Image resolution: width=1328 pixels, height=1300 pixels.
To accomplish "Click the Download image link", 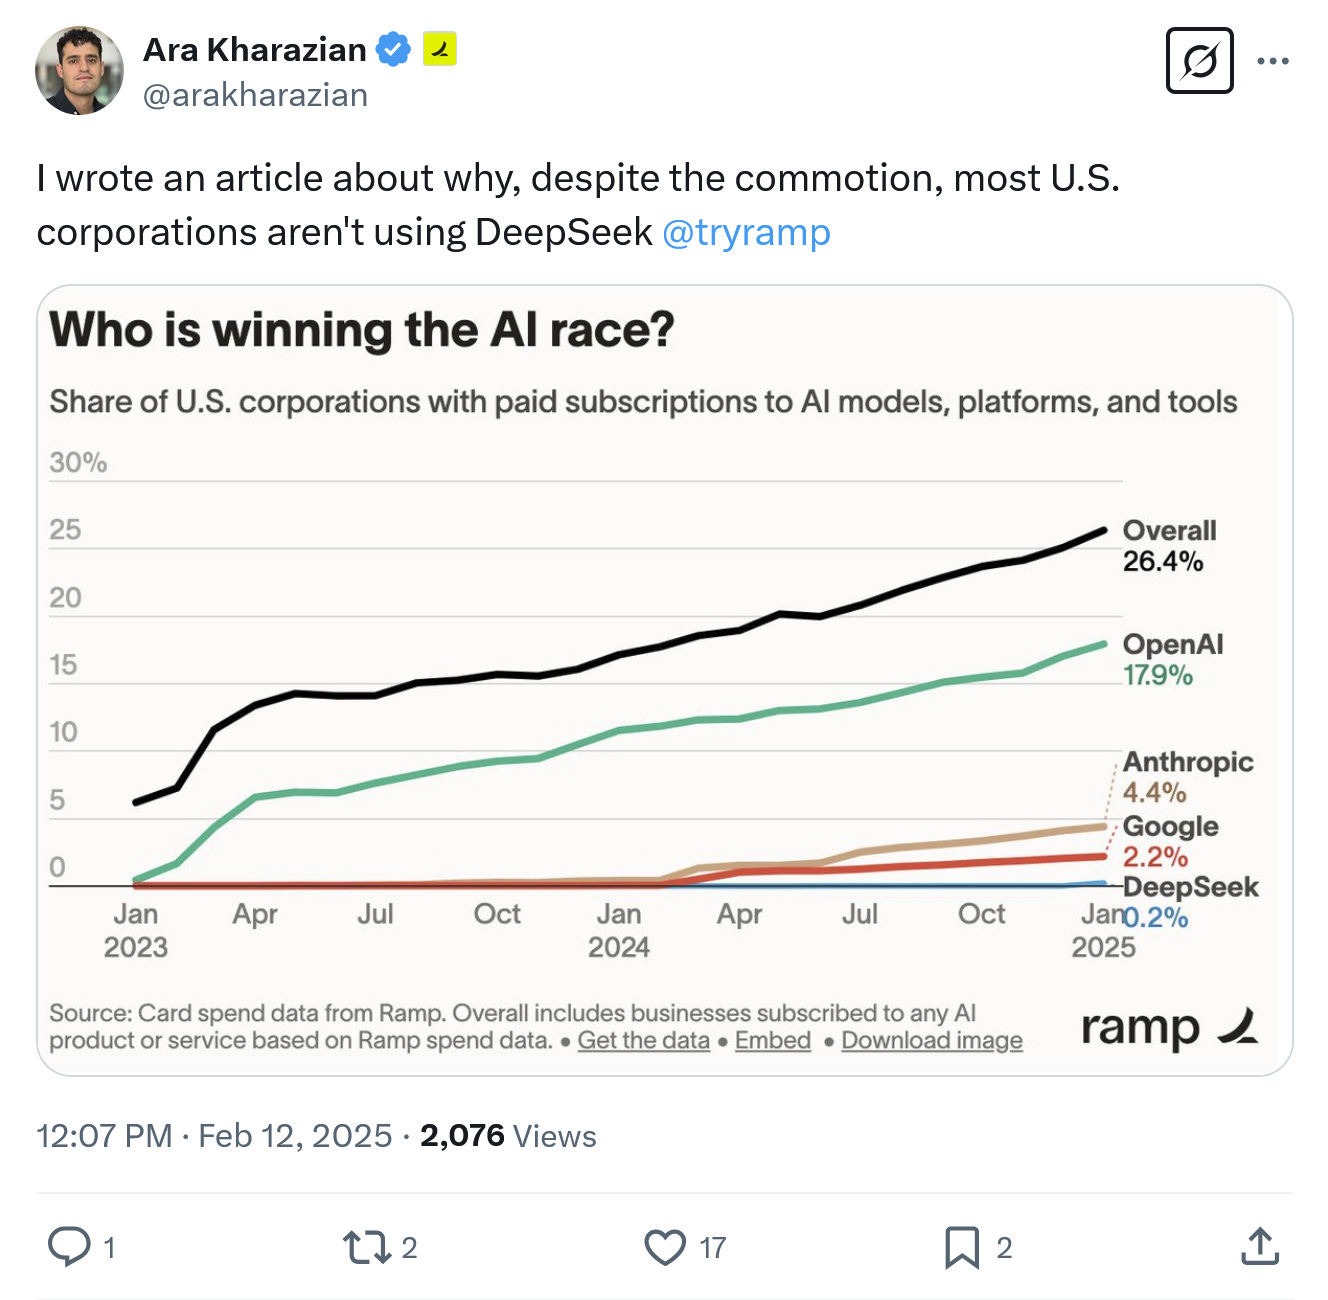I will [932, 1041].
